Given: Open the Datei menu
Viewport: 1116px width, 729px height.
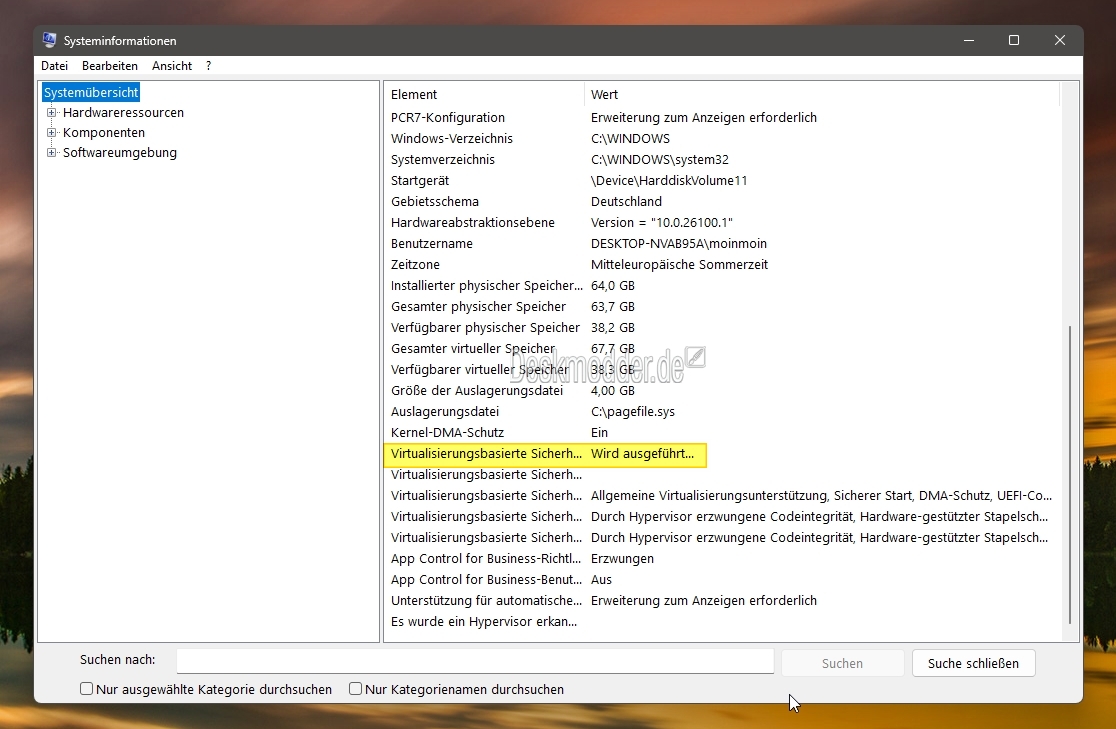Looking at the screenshot, I should point(55,65).
